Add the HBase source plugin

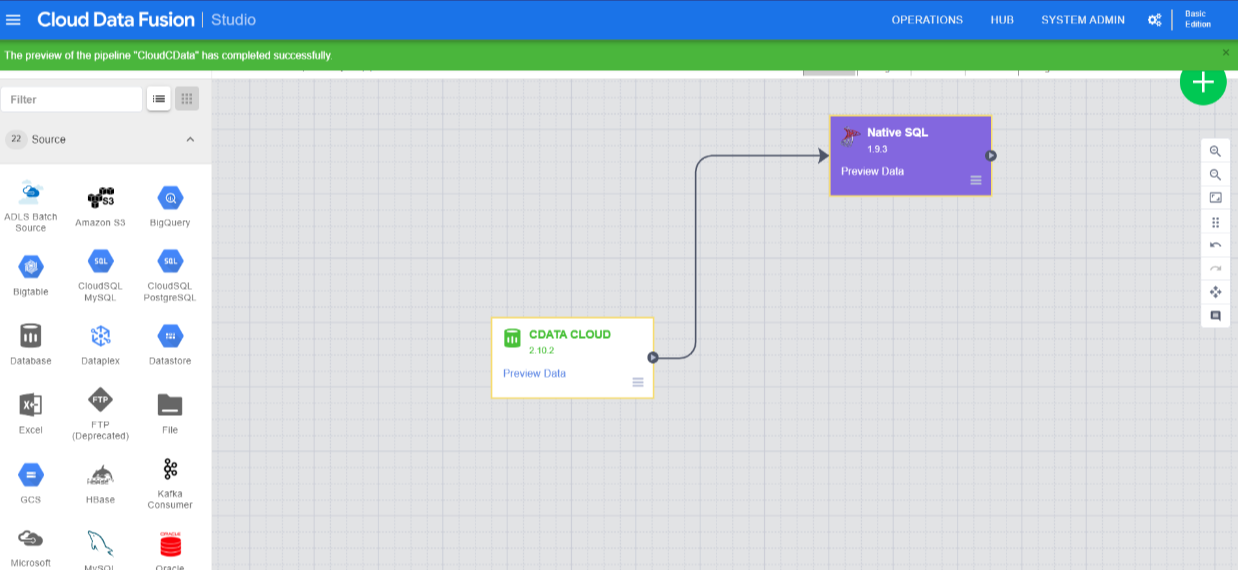point(100,482)
